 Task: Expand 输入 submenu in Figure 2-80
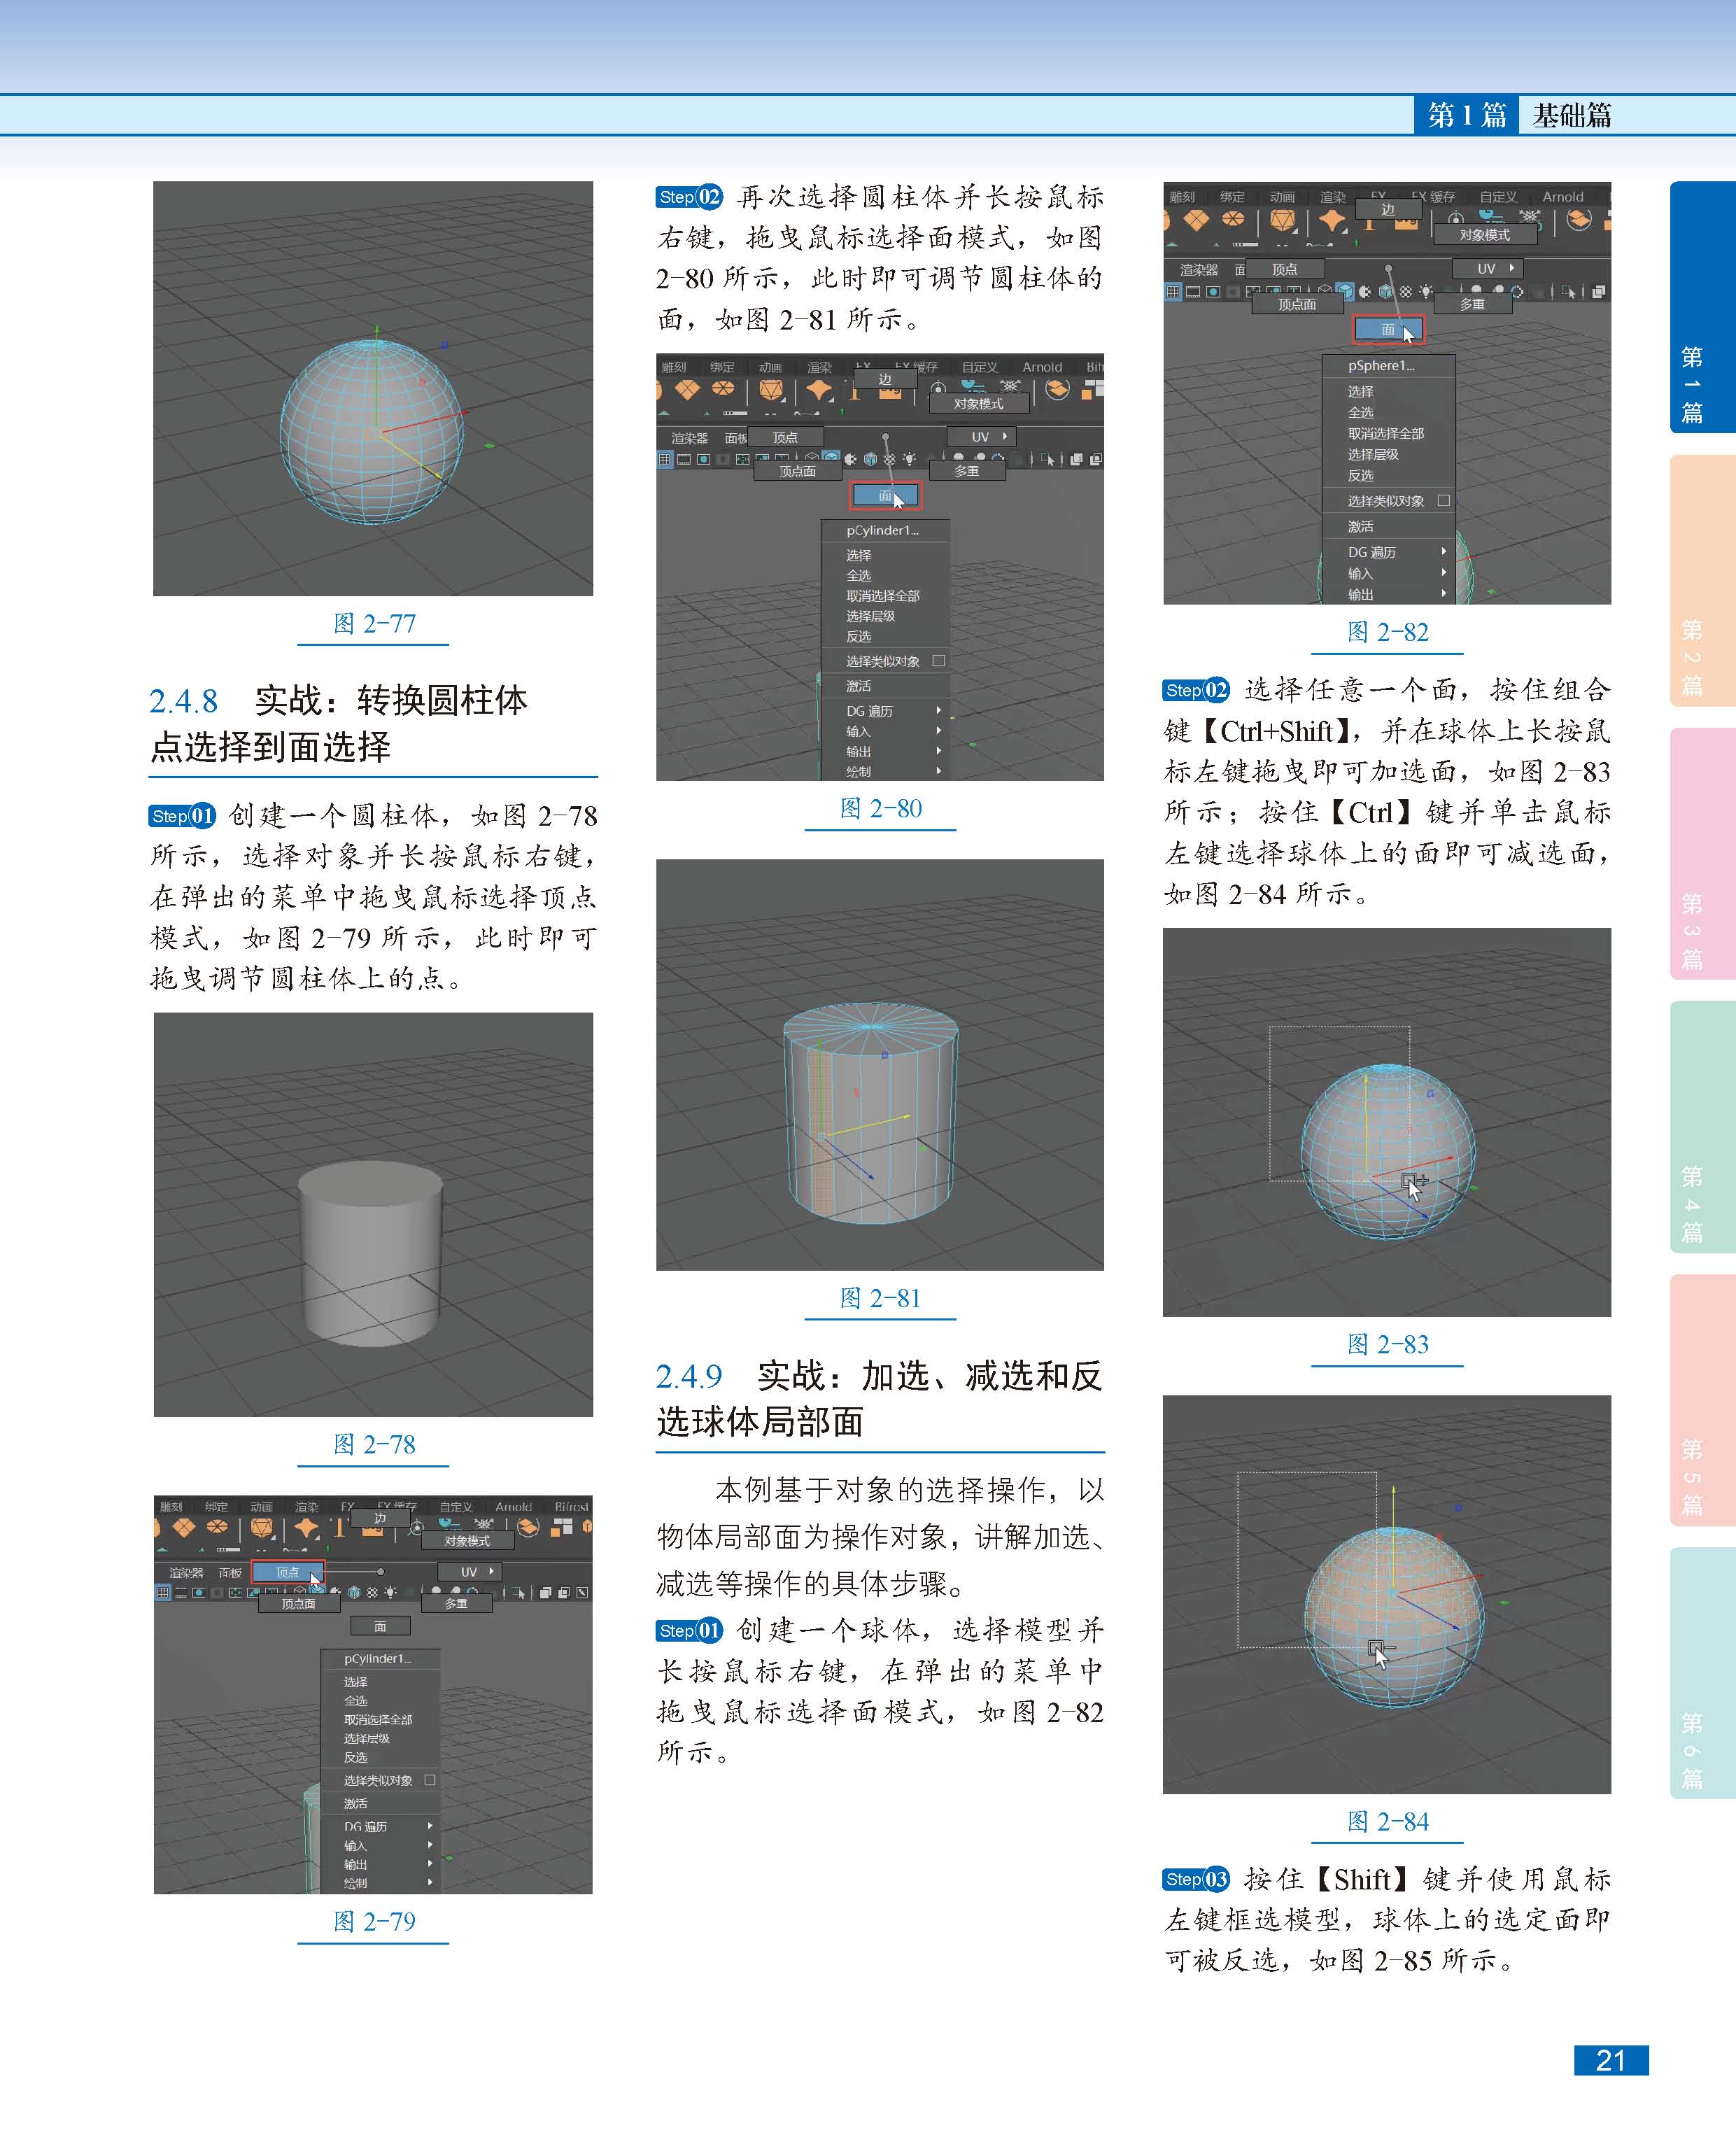point(885,731)
